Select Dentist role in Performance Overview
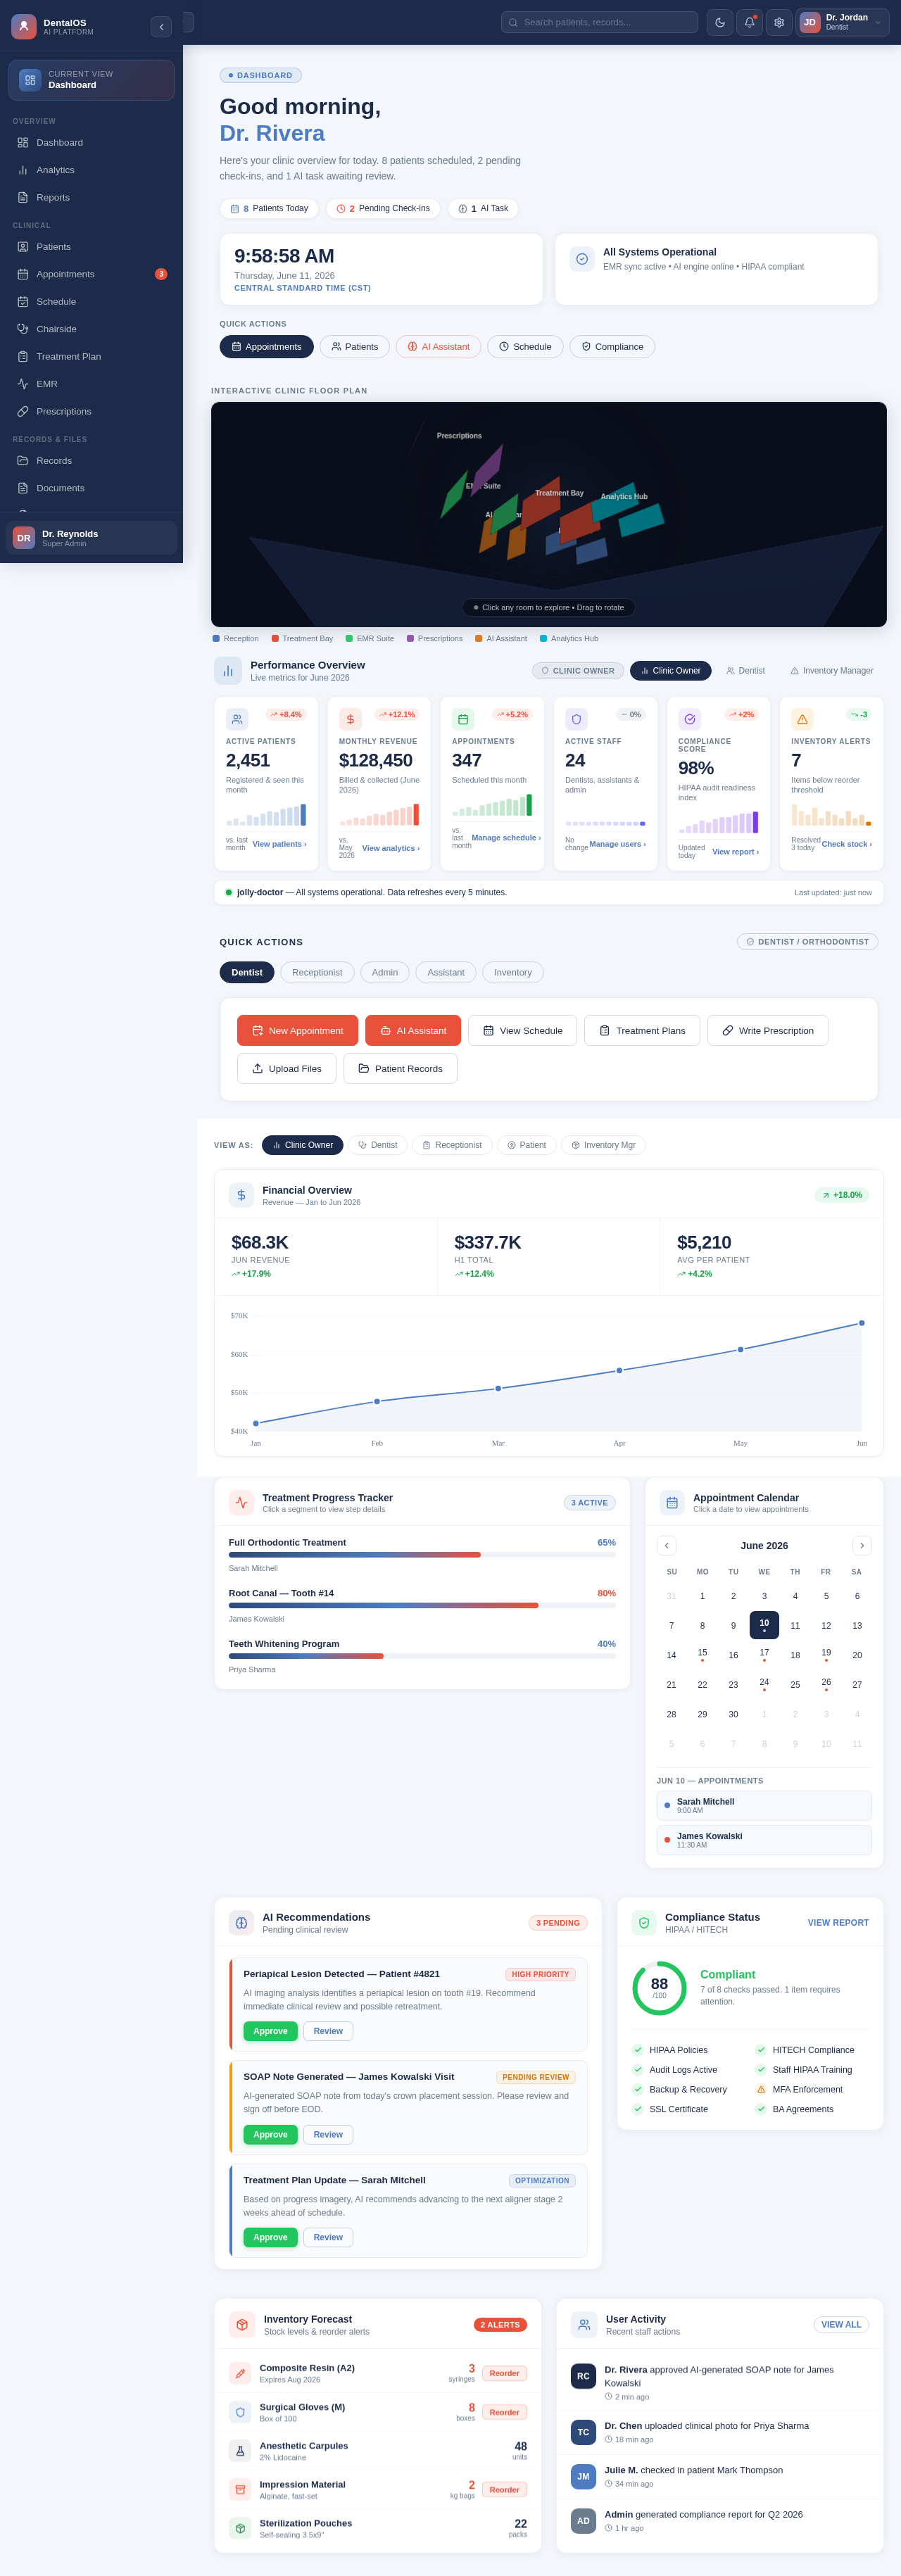 (745, 671)
